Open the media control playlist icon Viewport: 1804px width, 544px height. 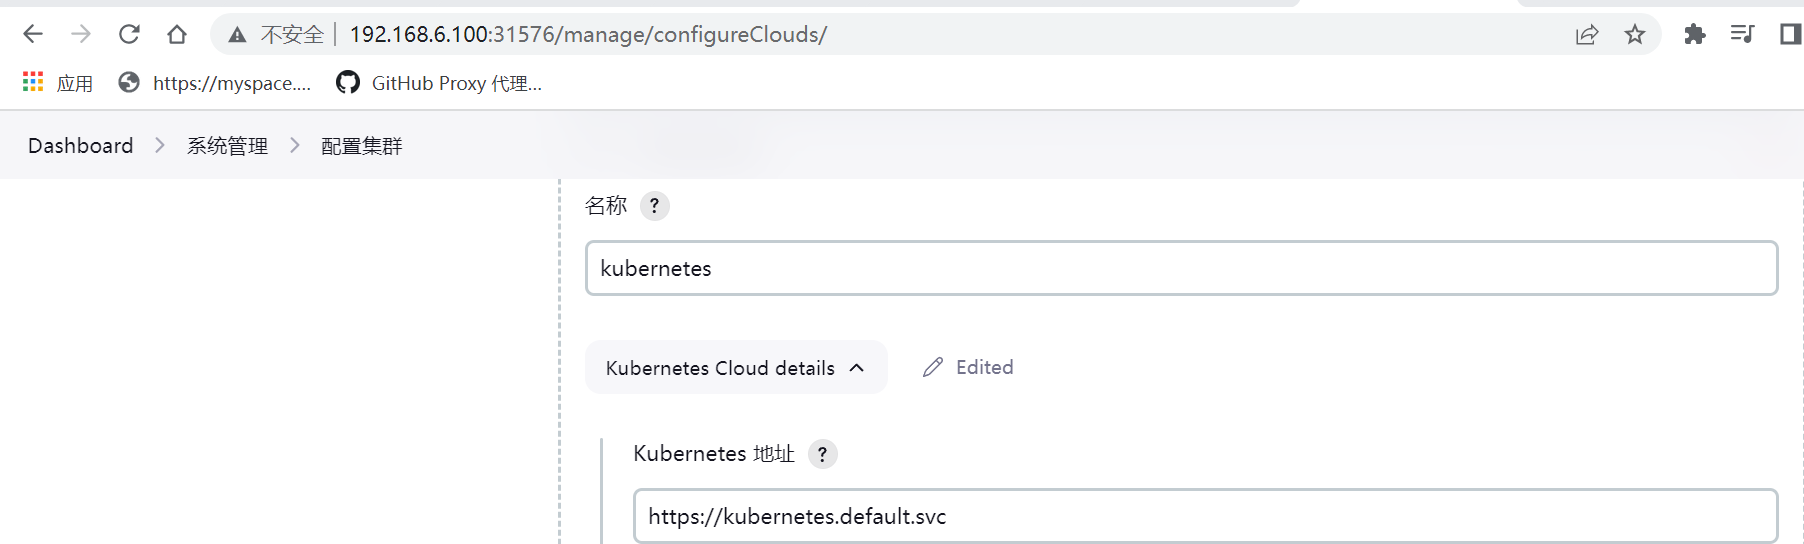click(x=1742, y=34)
